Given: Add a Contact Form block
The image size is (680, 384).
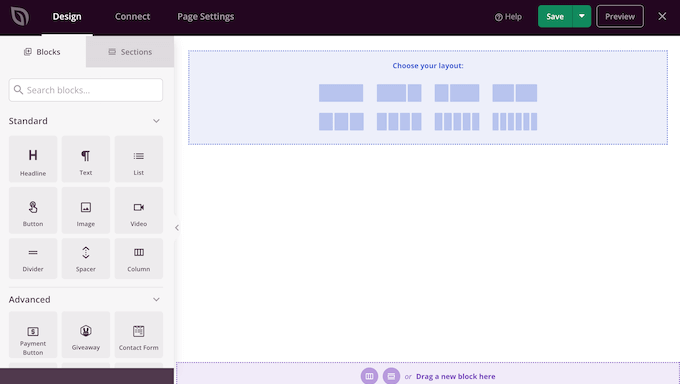Looking at the screenshot, I should click(x=139, y=335).
